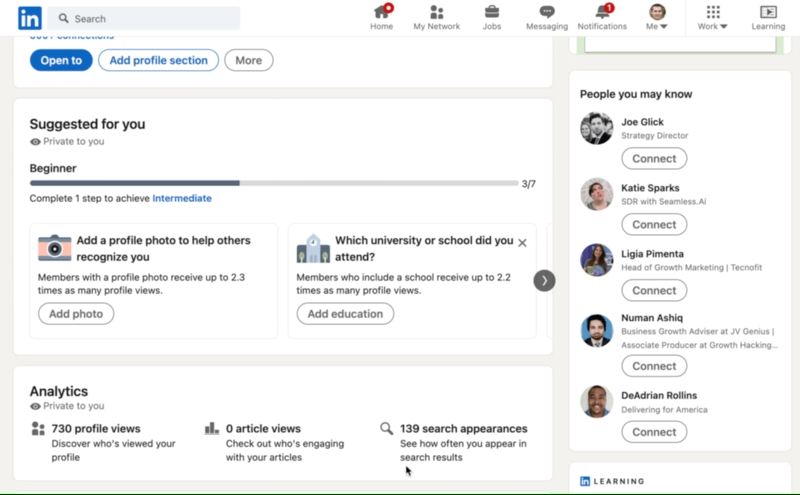The height and width of the screenshot is (495, 800).
Task: Click the eye icon under Suggested for you
Action: [35, 142]
